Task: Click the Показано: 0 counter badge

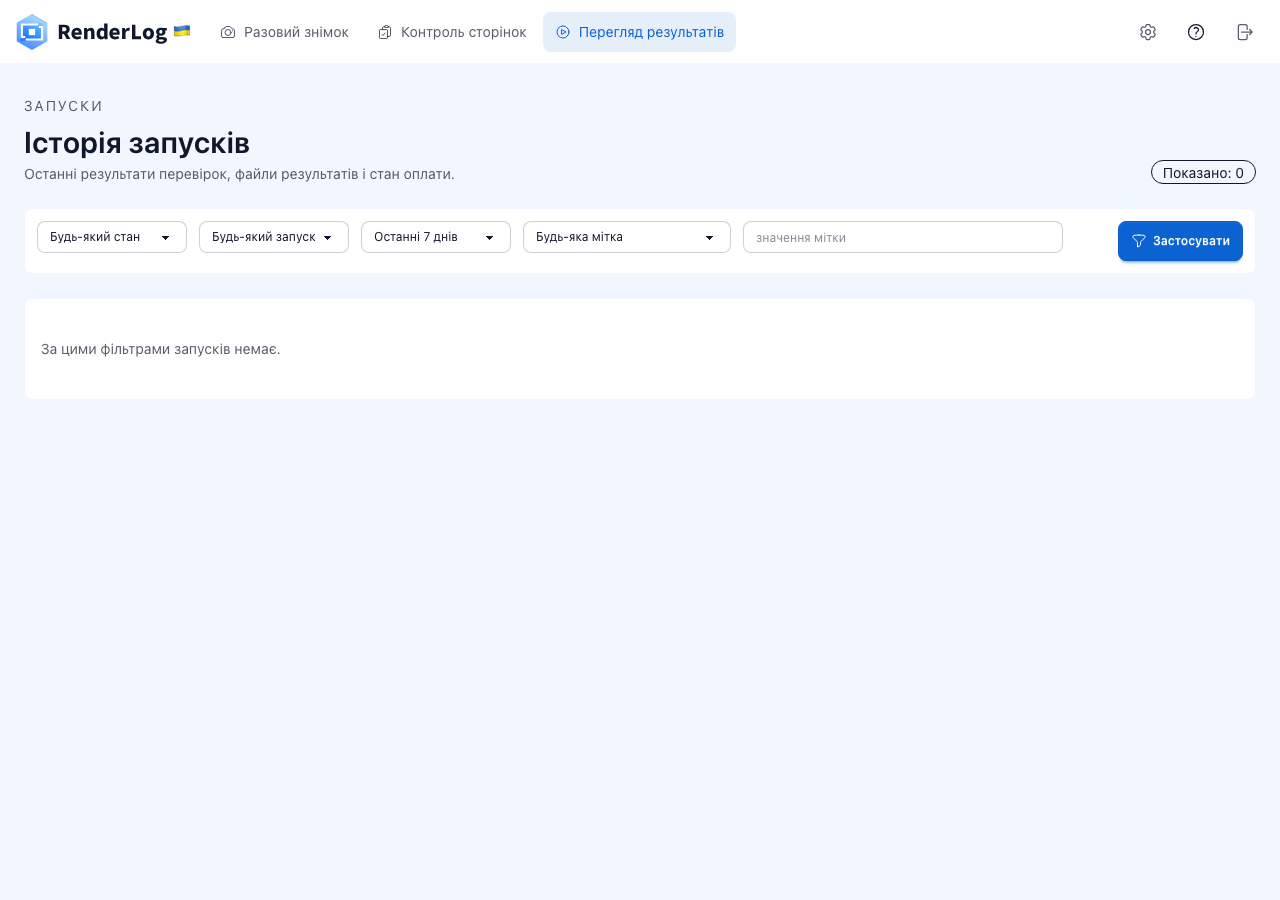Action: pyautogui.click(x=1203, y=172)
